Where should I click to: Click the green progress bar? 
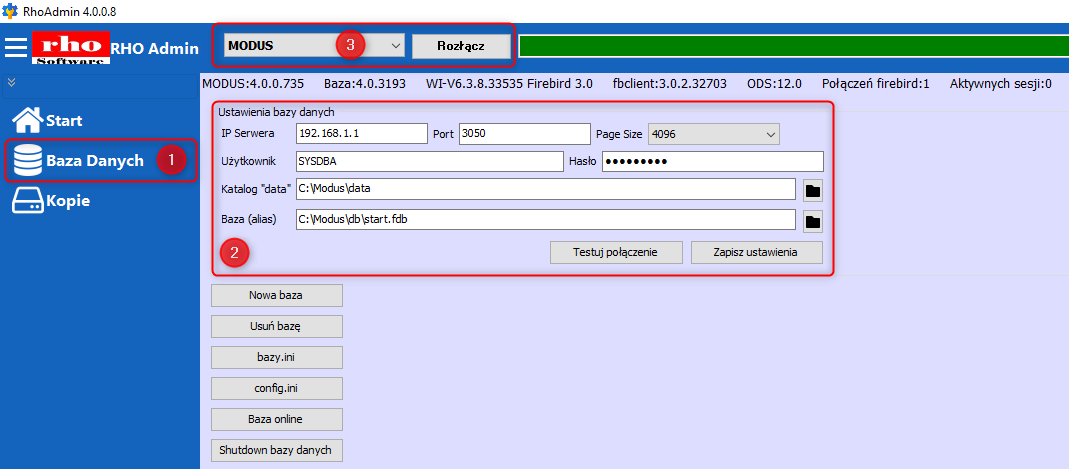coord(792,46)
